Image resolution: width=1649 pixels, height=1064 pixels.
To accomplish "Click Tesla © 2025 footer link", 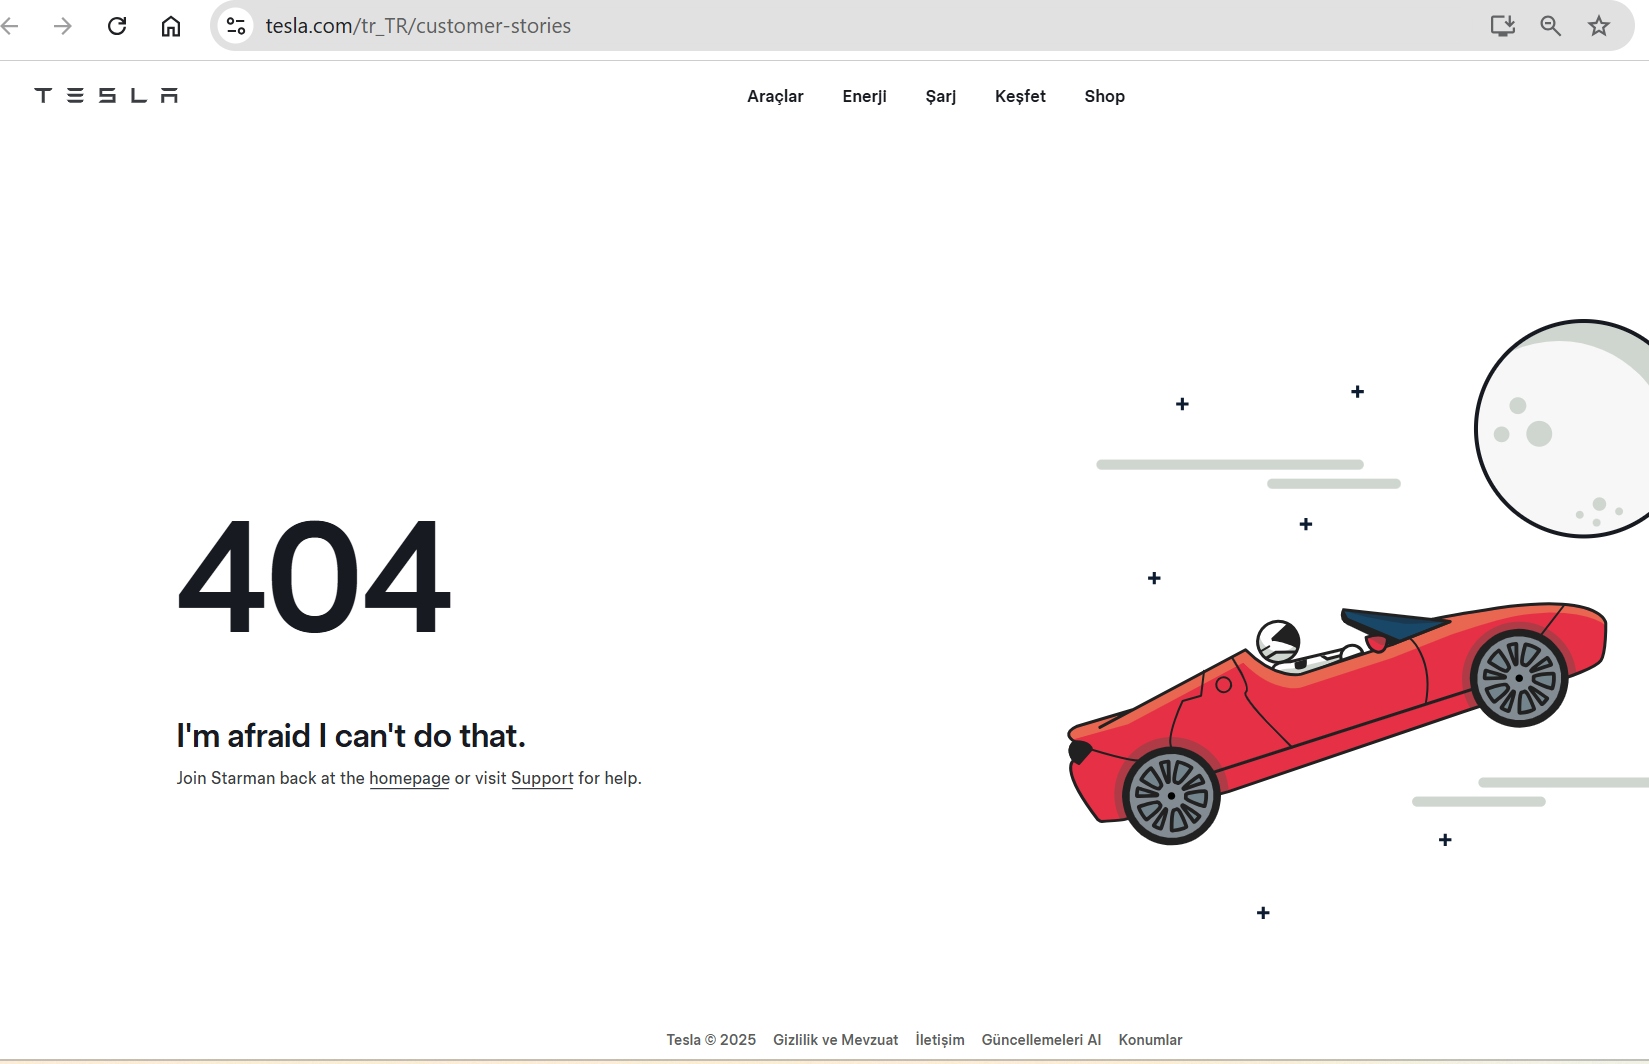I will [711, 1040].
